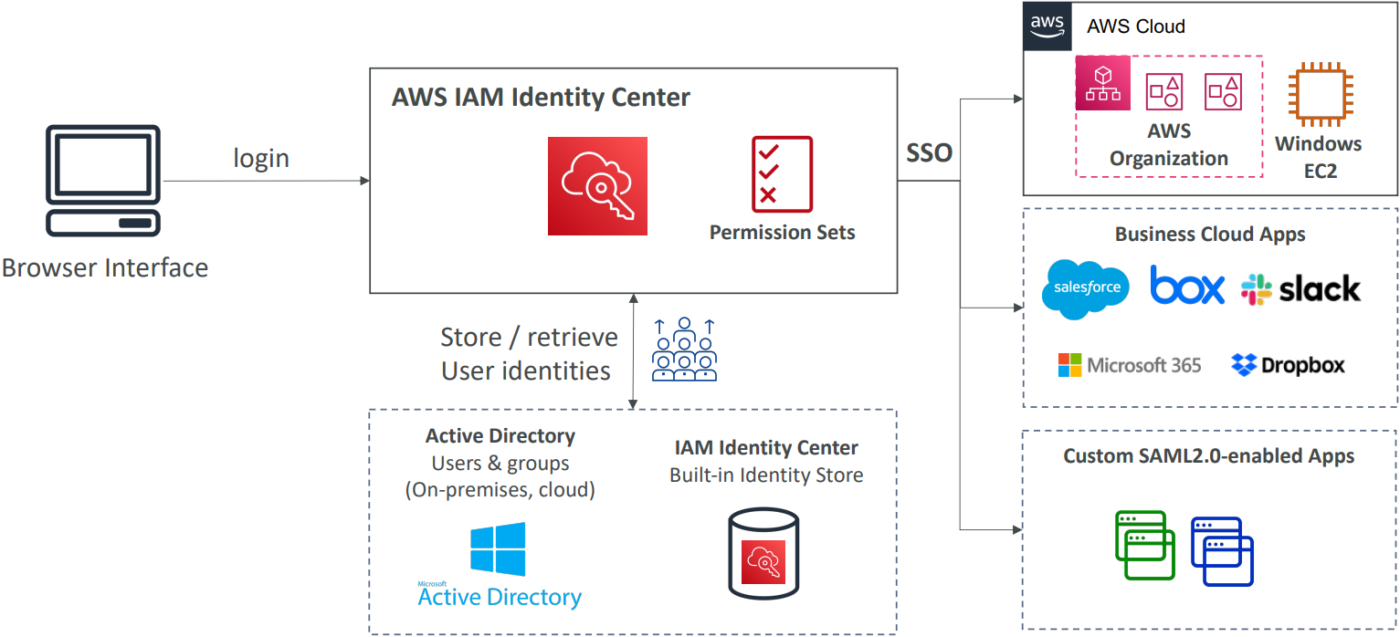Select the Box logo
Viewport: 1400px width, 637px height.
click(1187, 286)
